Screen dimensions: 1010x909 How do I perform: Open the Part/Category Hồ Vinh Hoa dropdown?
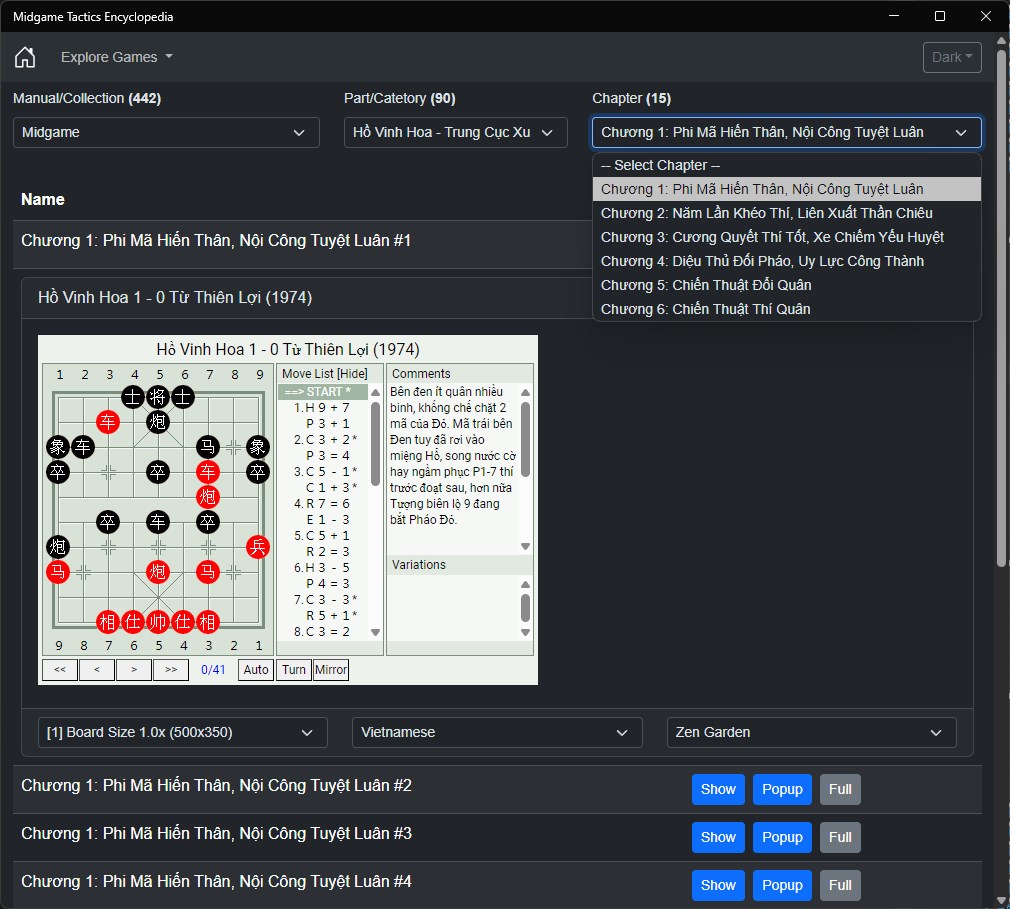coord(455,132)
